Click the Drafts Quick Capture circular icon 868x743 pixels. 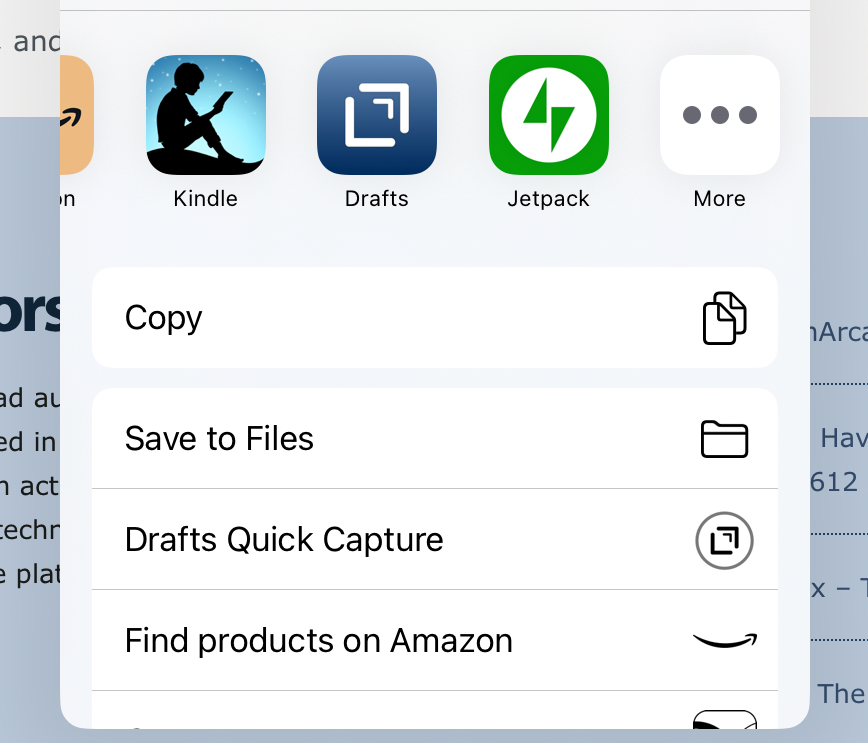coord(724,540)
